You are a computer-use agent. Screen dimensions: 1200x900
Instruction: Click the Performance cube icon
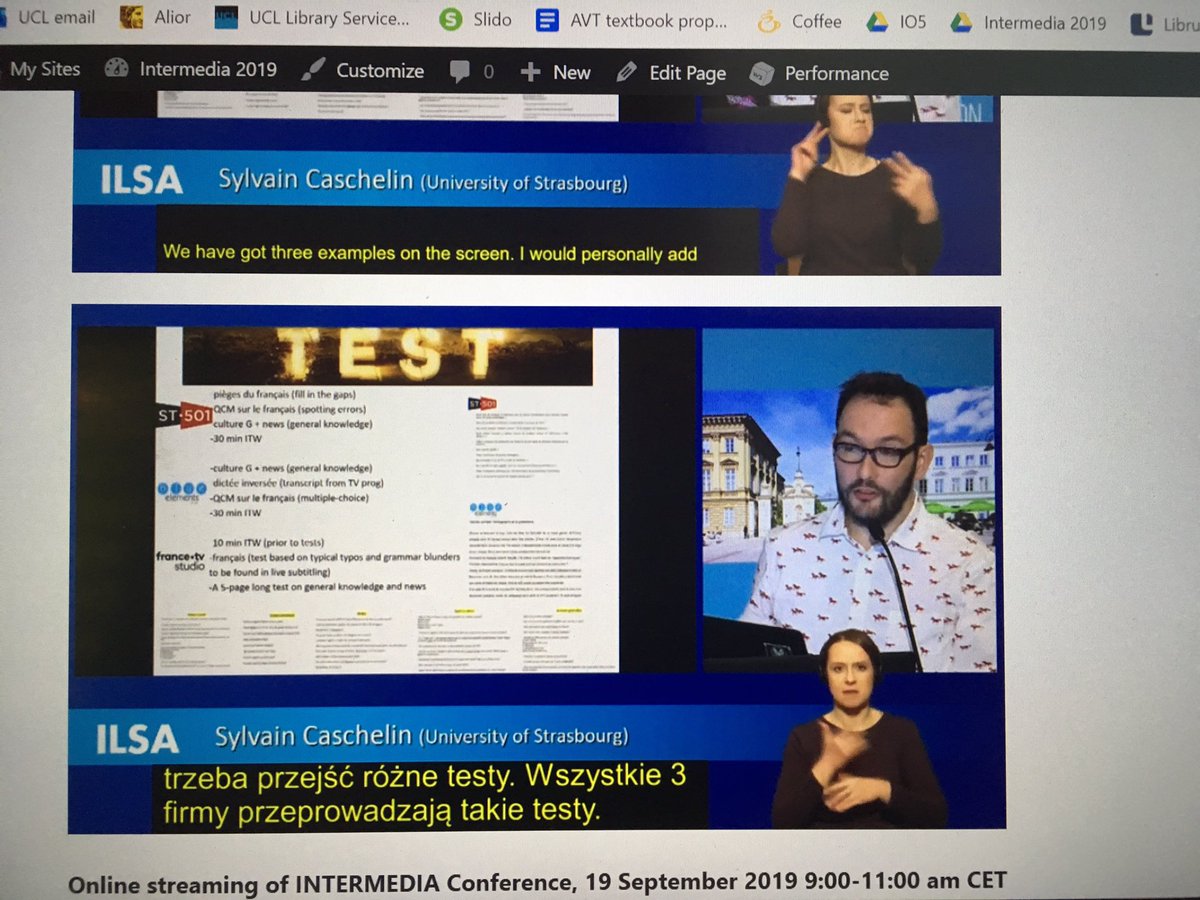pyautogui.click(x=762, y=74)
